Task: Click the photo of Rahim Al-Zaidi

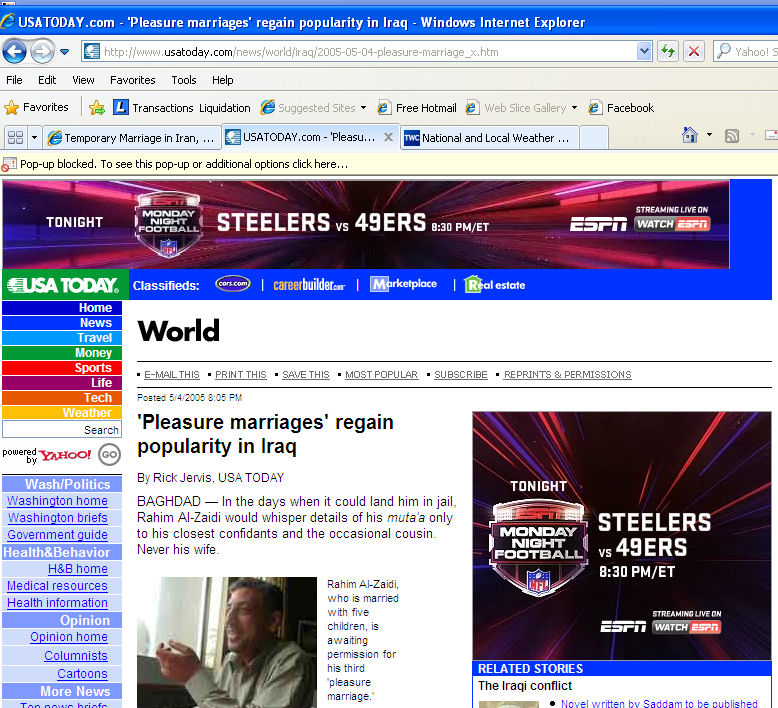Action: point(227,642)
